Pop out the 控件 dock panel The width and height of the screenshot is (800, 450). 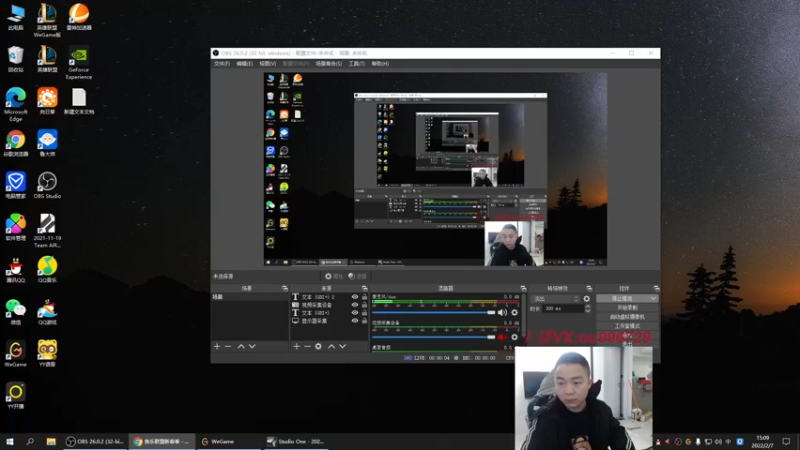(x=656, y=288)
